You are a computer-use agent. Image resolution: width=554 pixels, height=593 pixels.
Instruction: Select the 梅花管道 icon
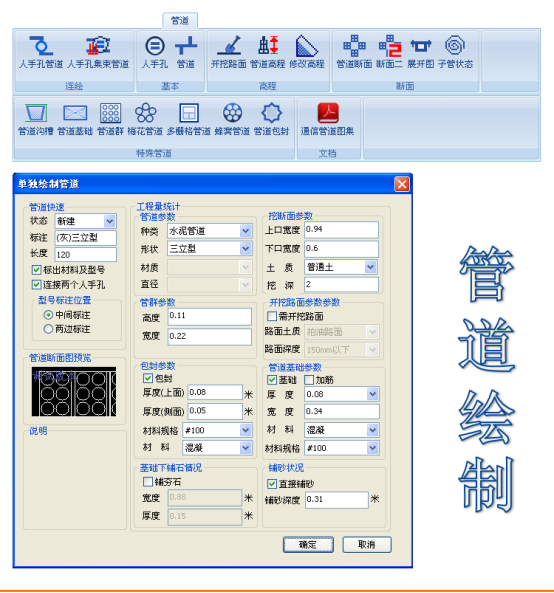(145, 113)
